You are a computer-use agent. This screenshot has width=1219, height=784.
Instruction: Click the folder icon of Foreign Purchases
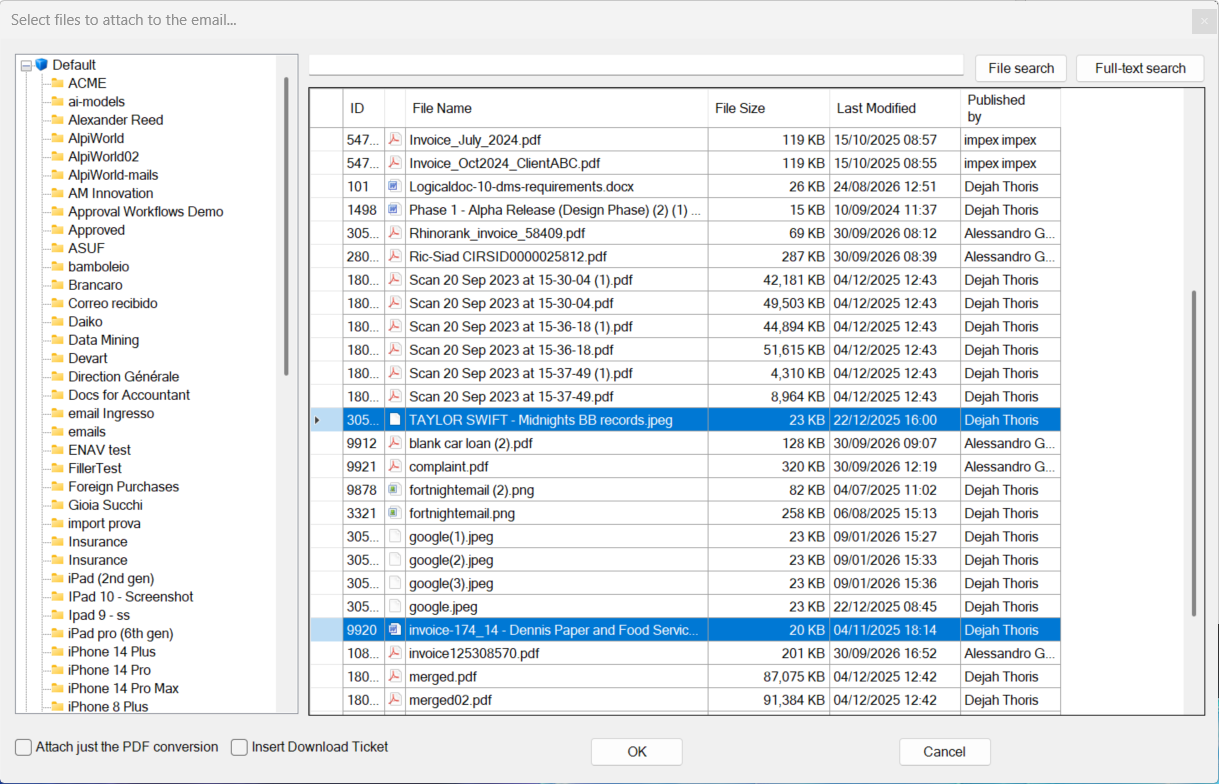tap(57, 486)
